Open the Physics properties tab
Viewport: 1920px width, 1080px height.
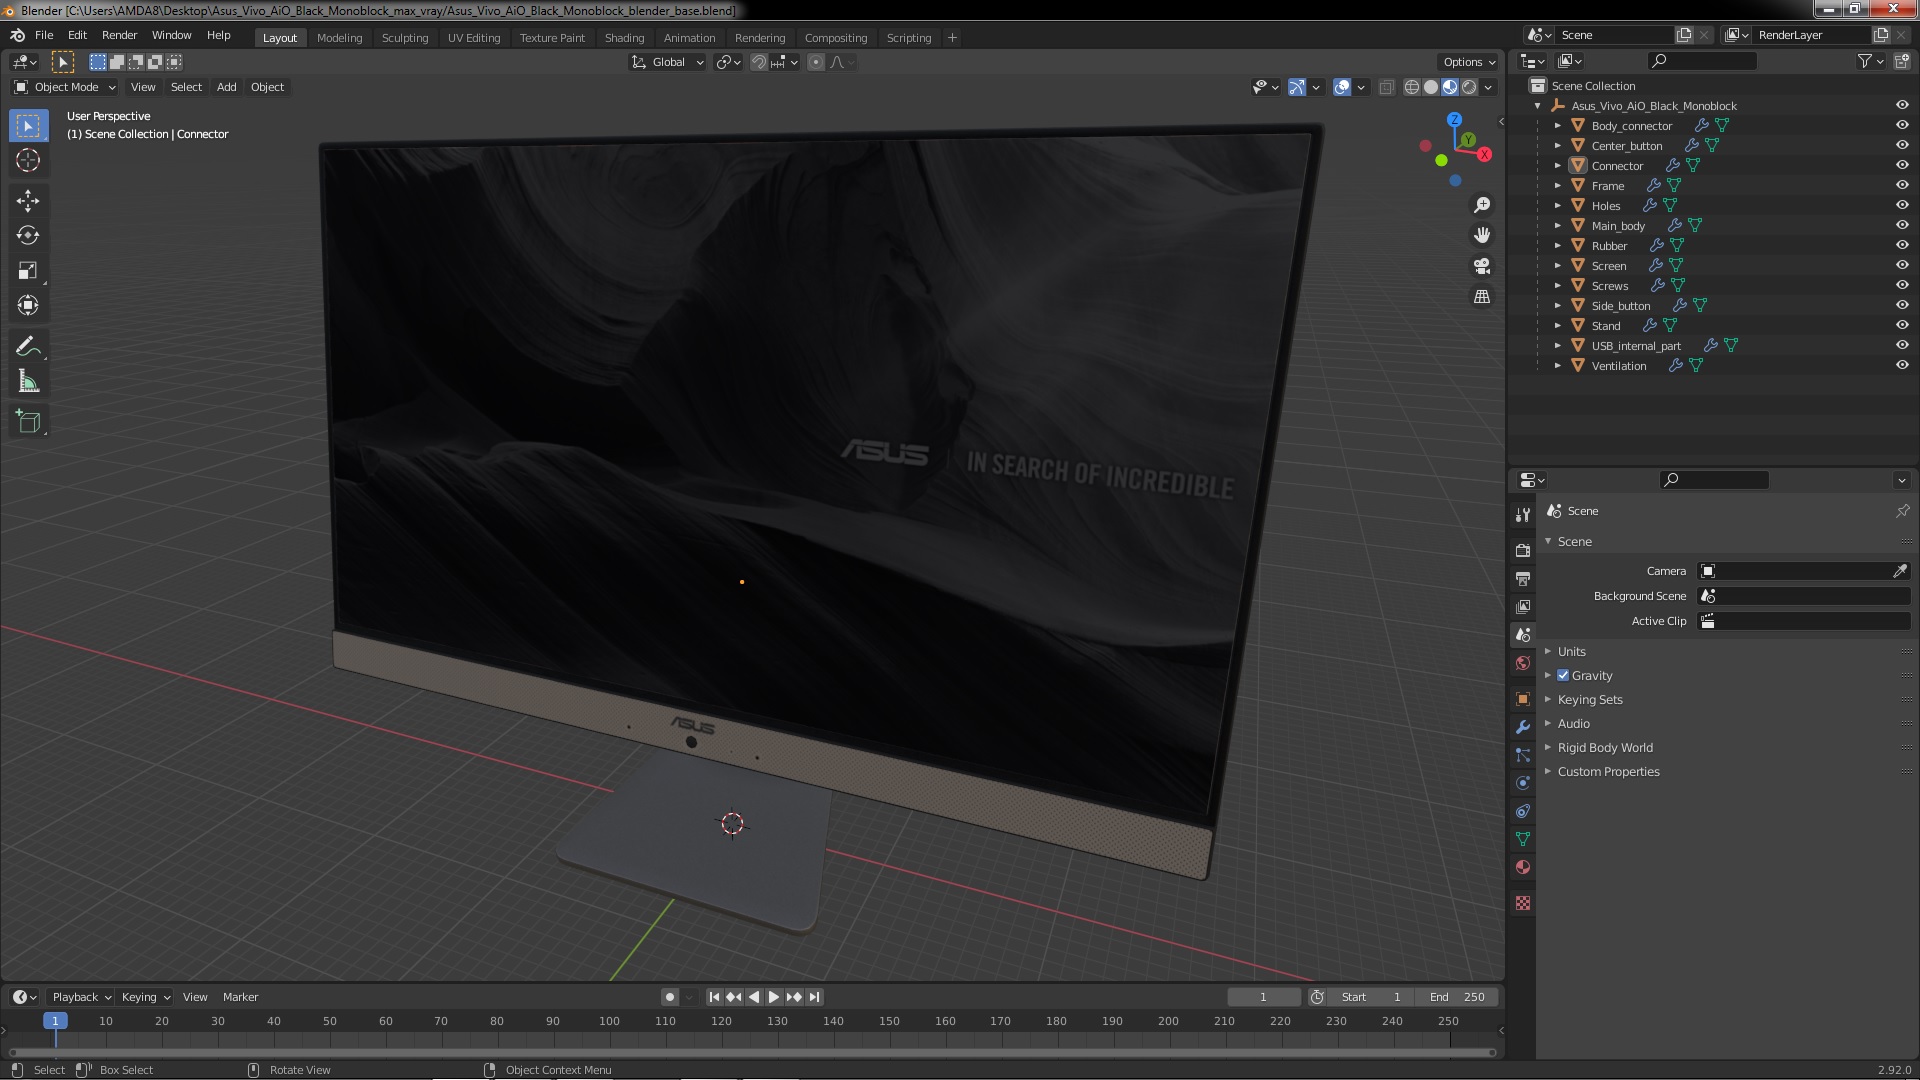pos(1523,783)
